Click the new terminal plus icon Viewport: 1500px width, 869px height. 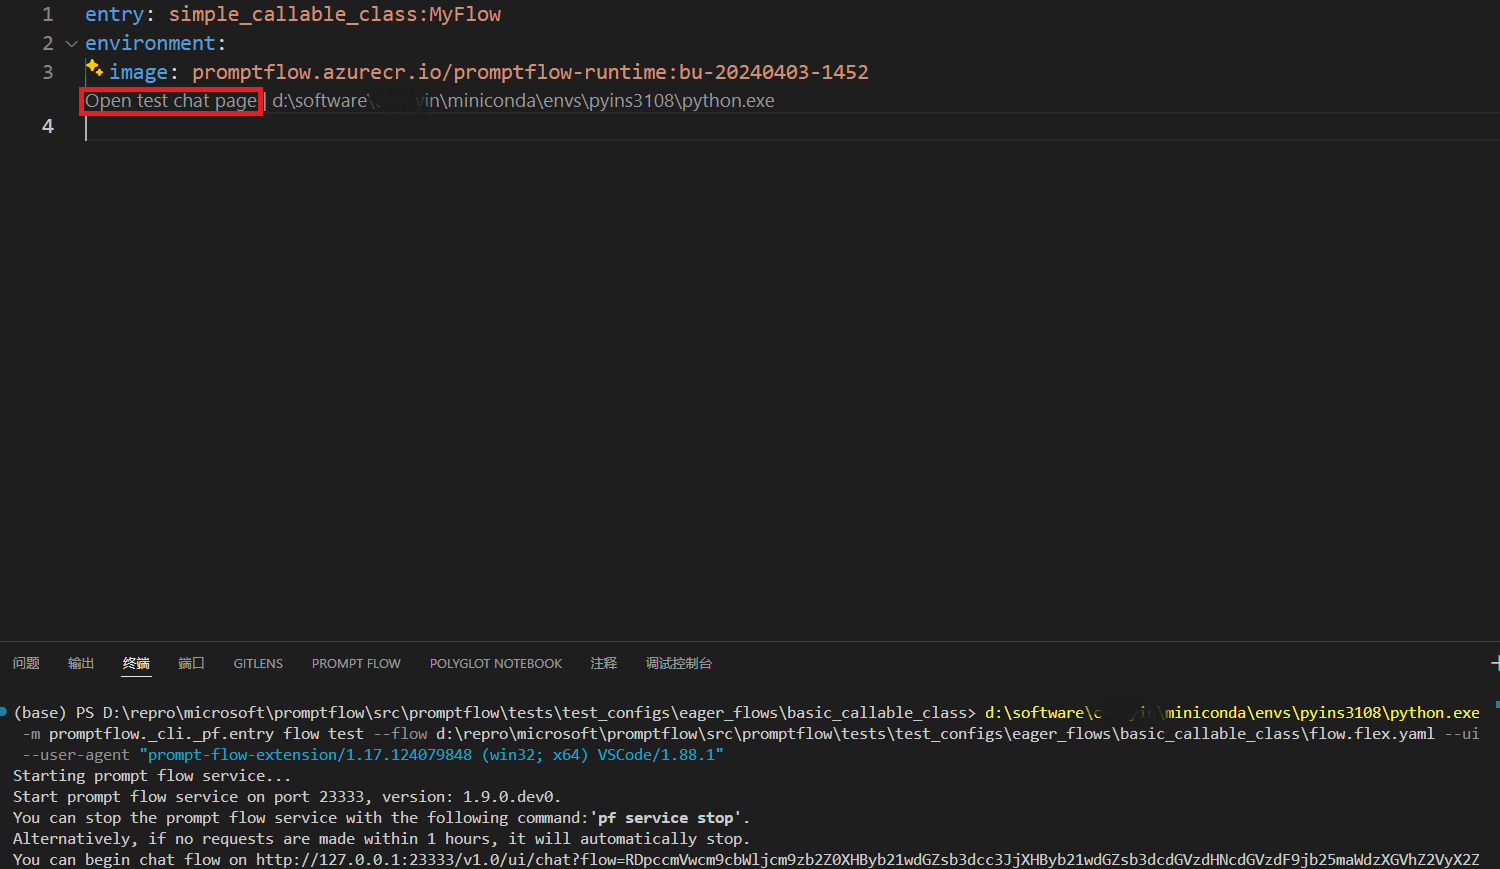click(1495, 663)
